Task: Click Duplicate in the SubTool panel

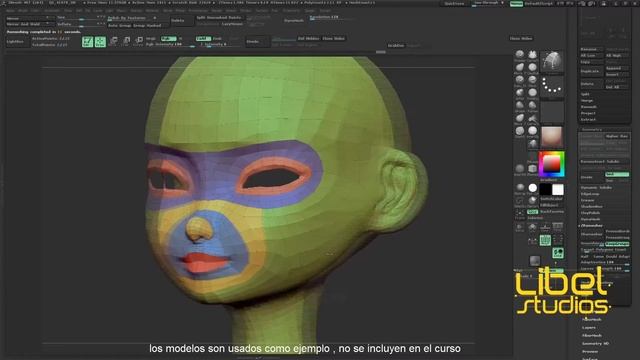Action: tap(590, 71)
